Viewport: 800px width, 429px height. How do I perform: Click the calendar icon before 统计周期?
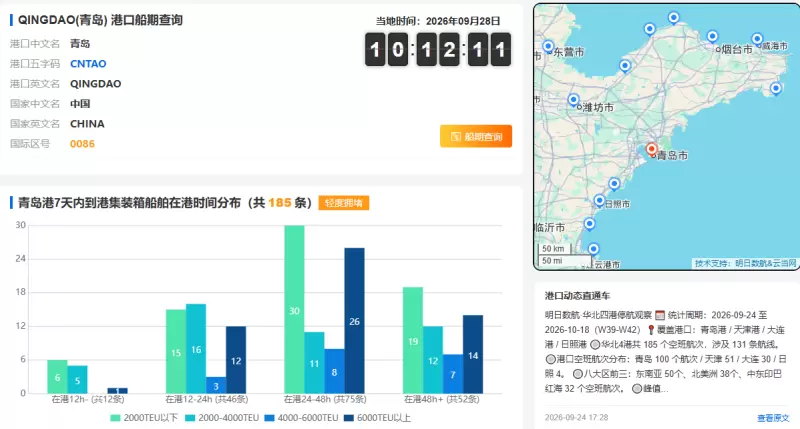click(660, 315)
